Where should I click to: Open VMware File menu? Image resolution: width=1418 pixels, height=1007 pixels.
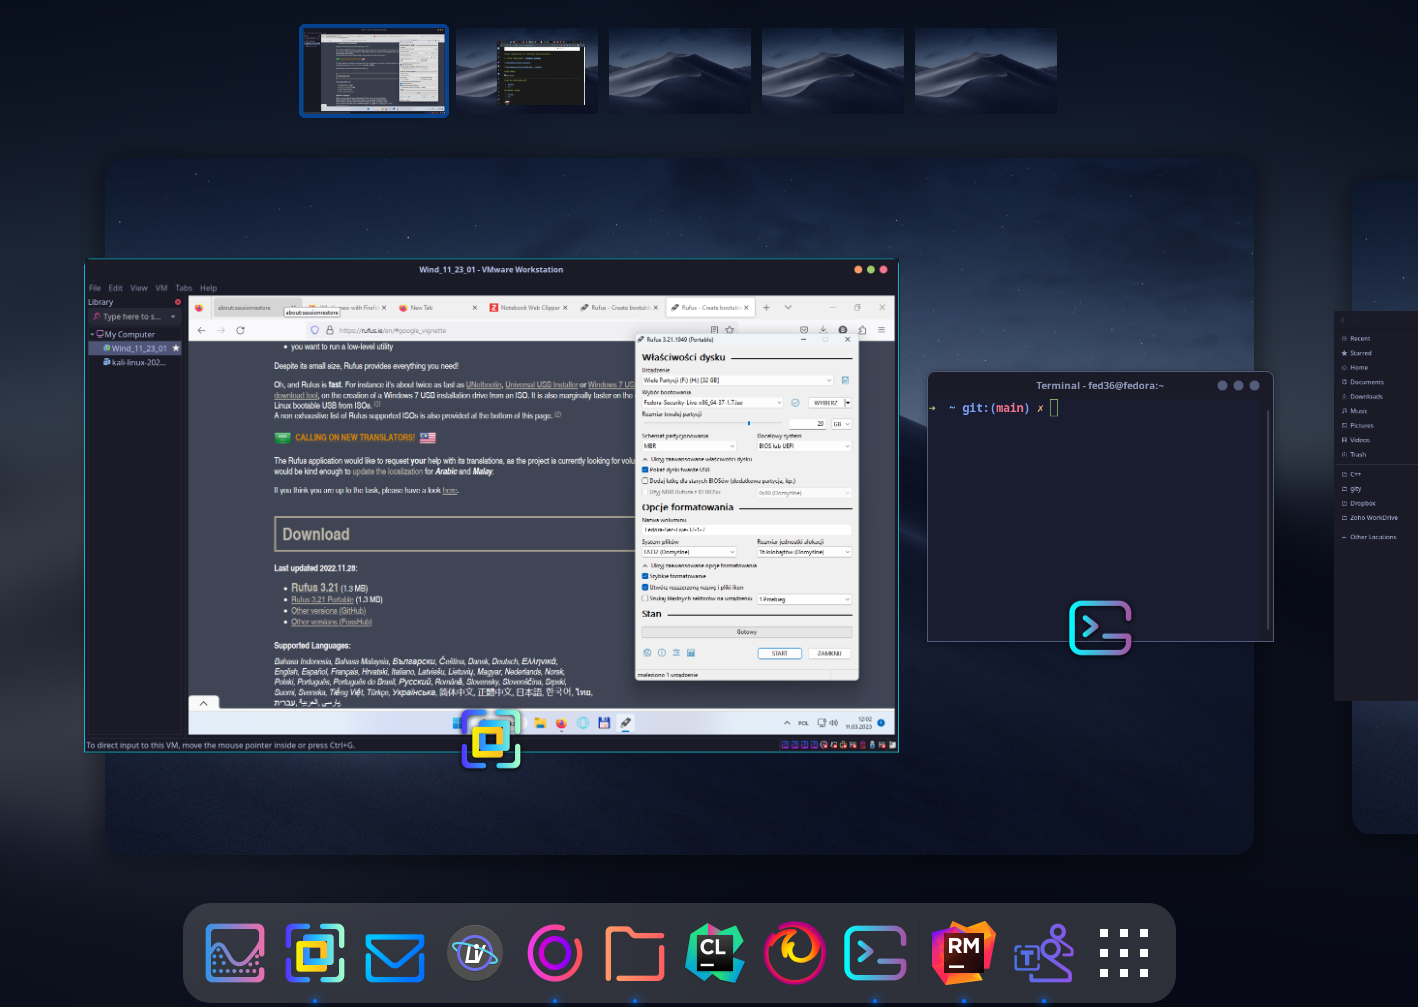95,288
